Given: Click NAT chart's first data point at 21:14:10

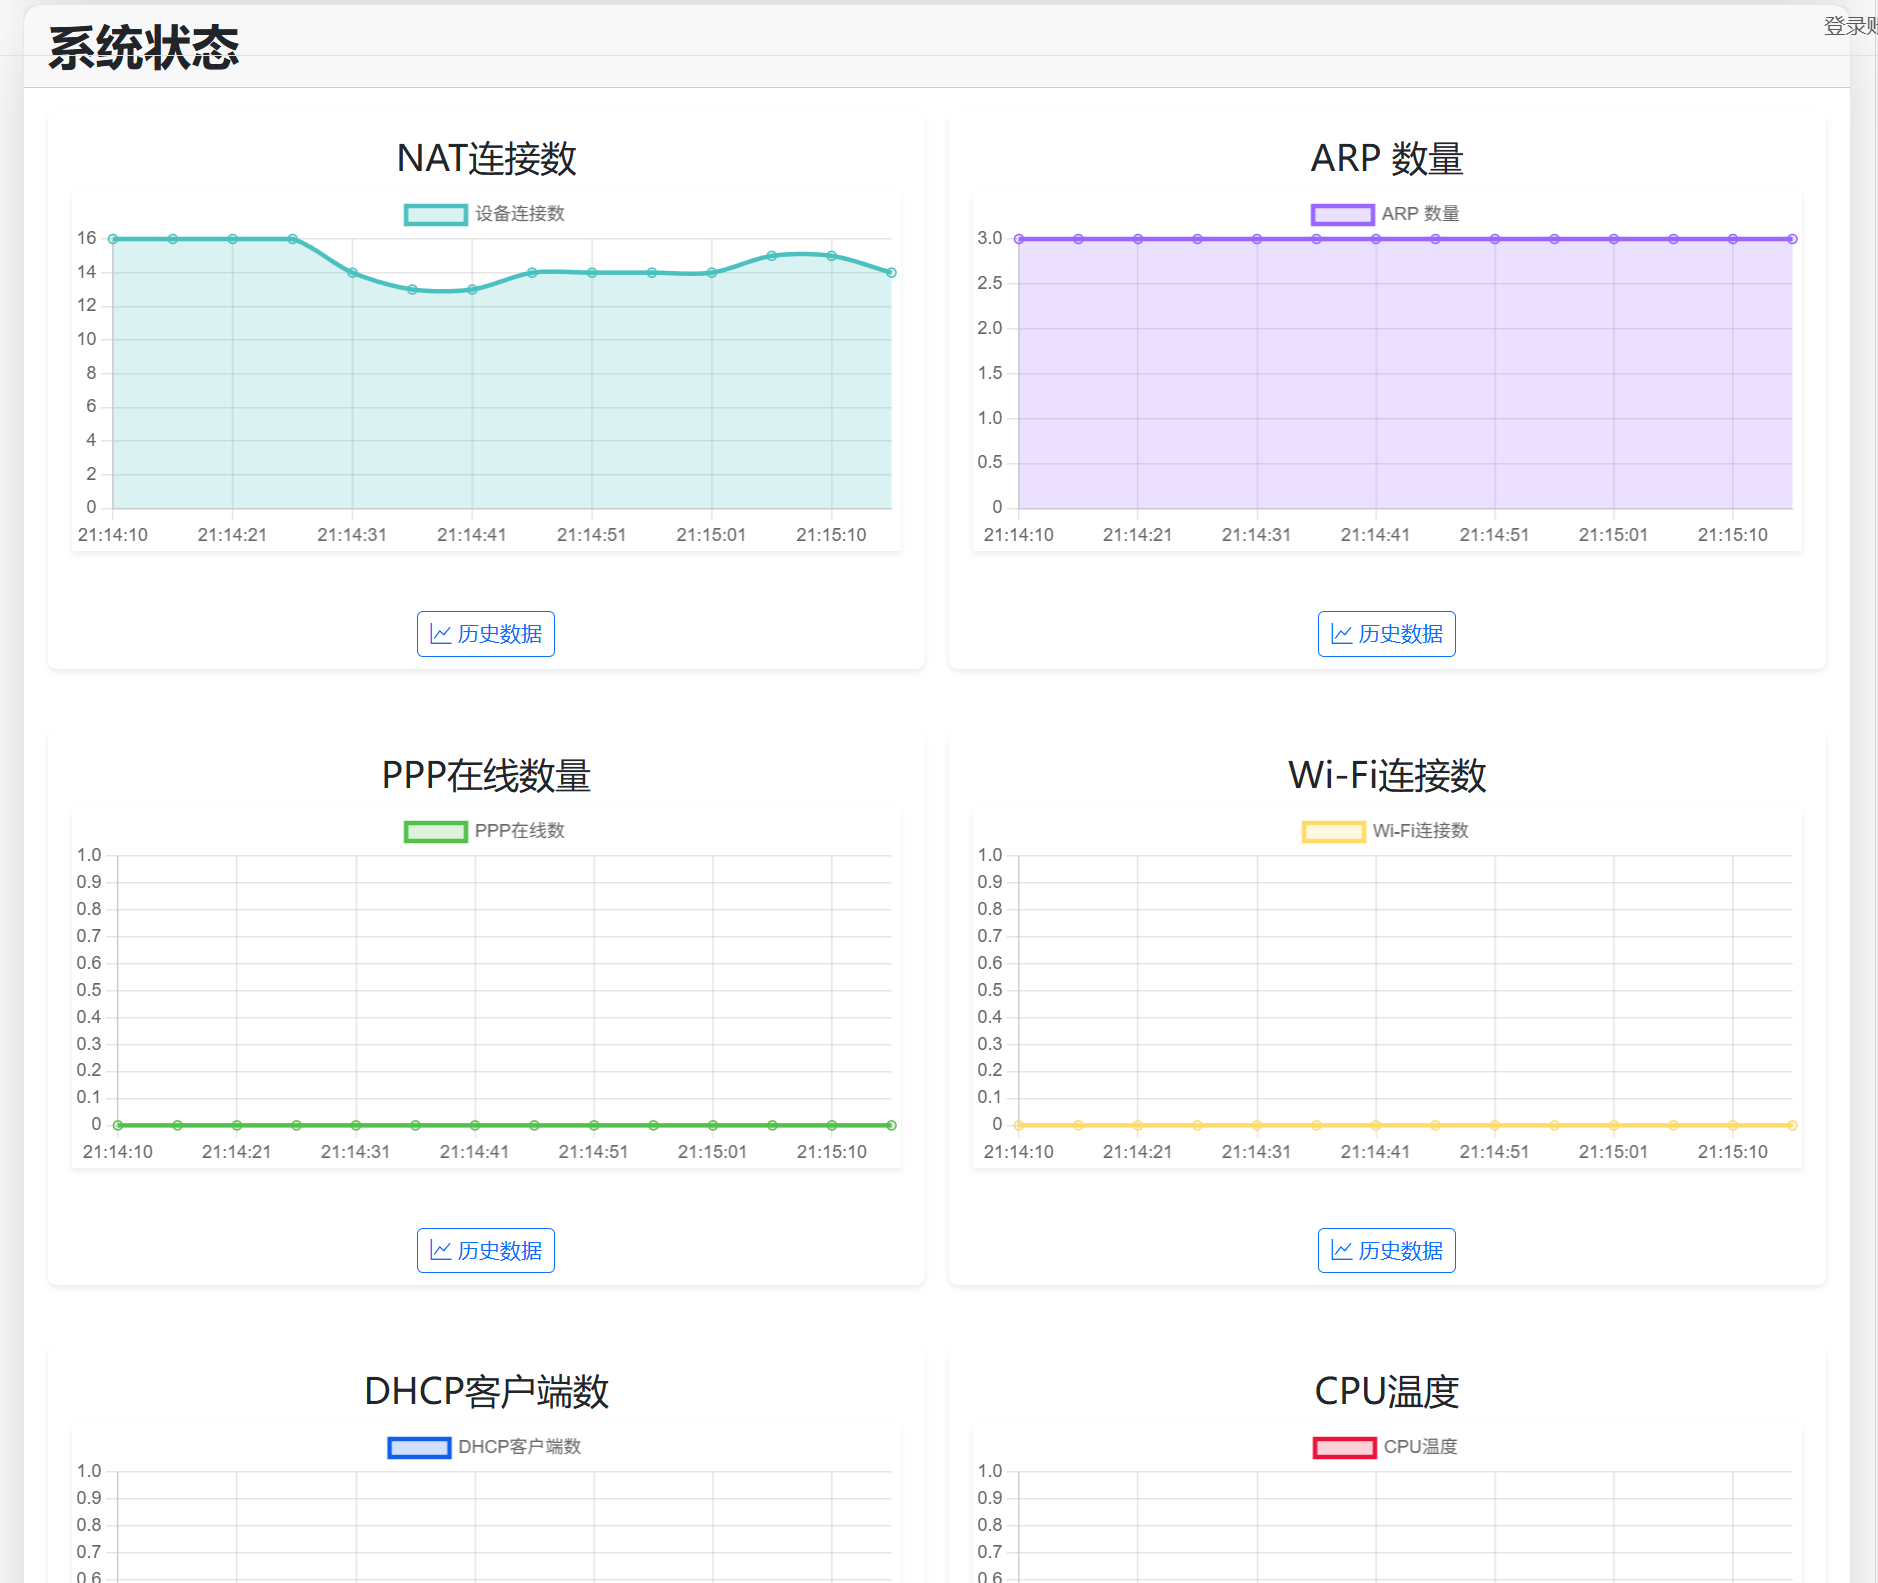Looking at the screenshot, I should (113, 239).
